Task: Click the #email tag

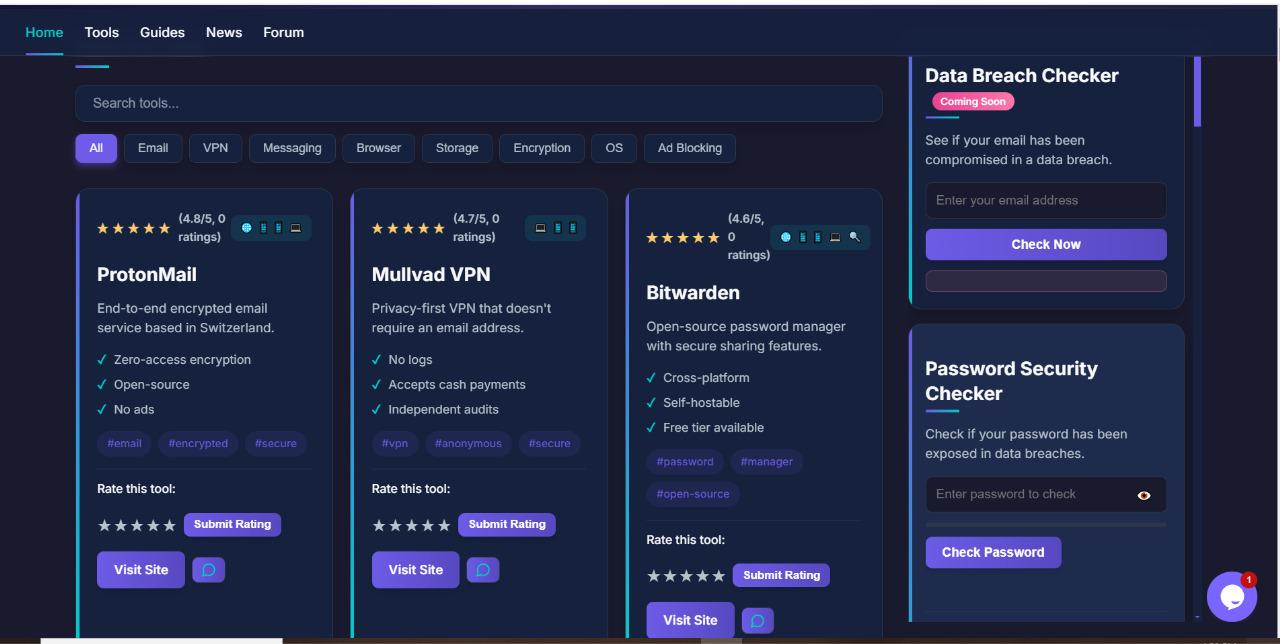Action: pos(125,443)
